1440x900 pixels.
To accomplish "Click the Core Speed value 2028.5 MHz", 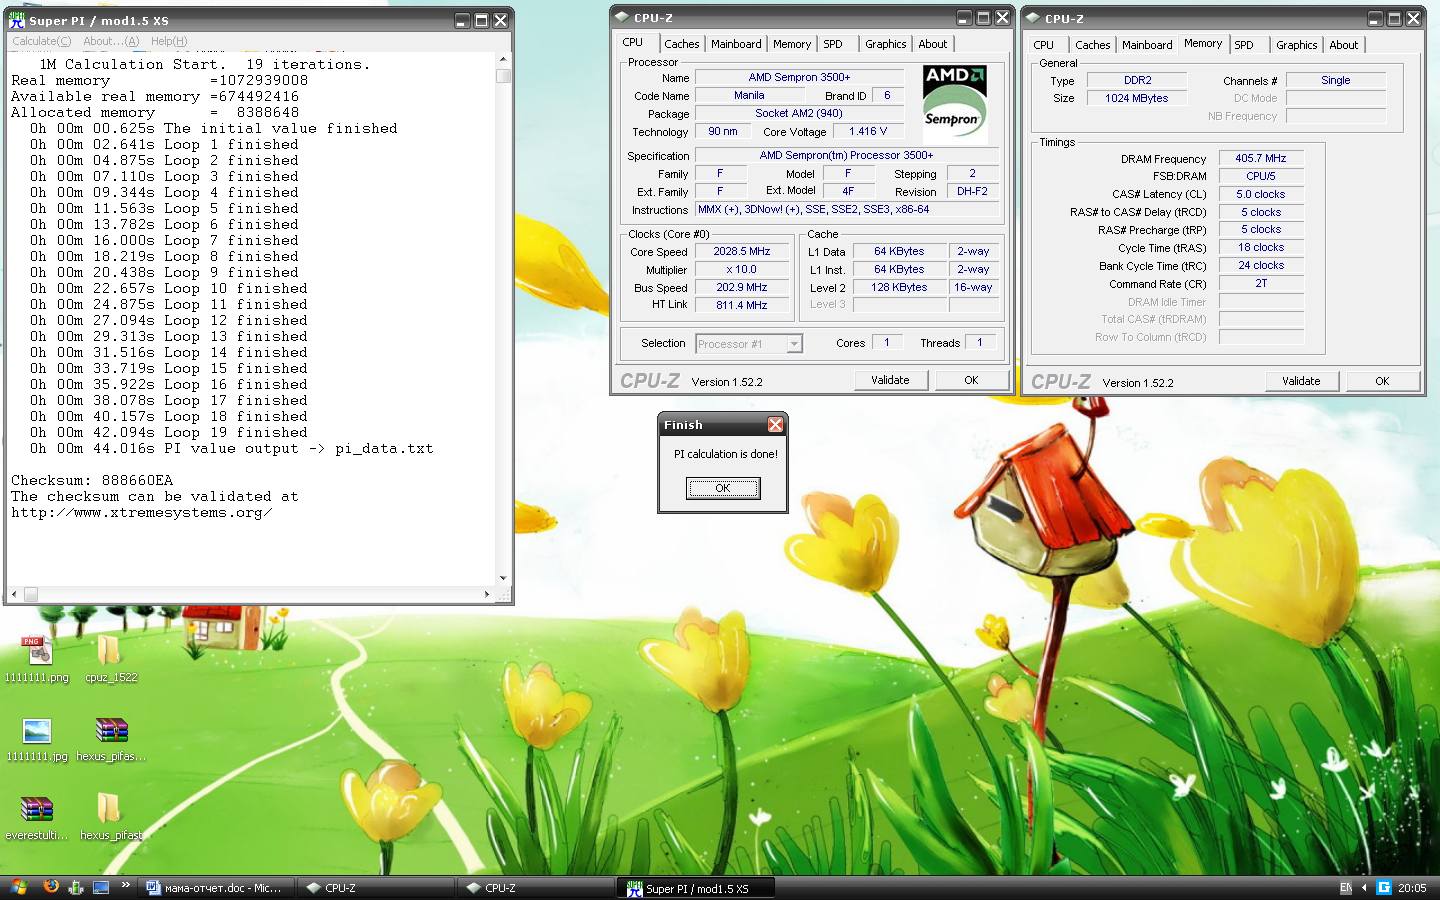I will (x=742, y=252).
